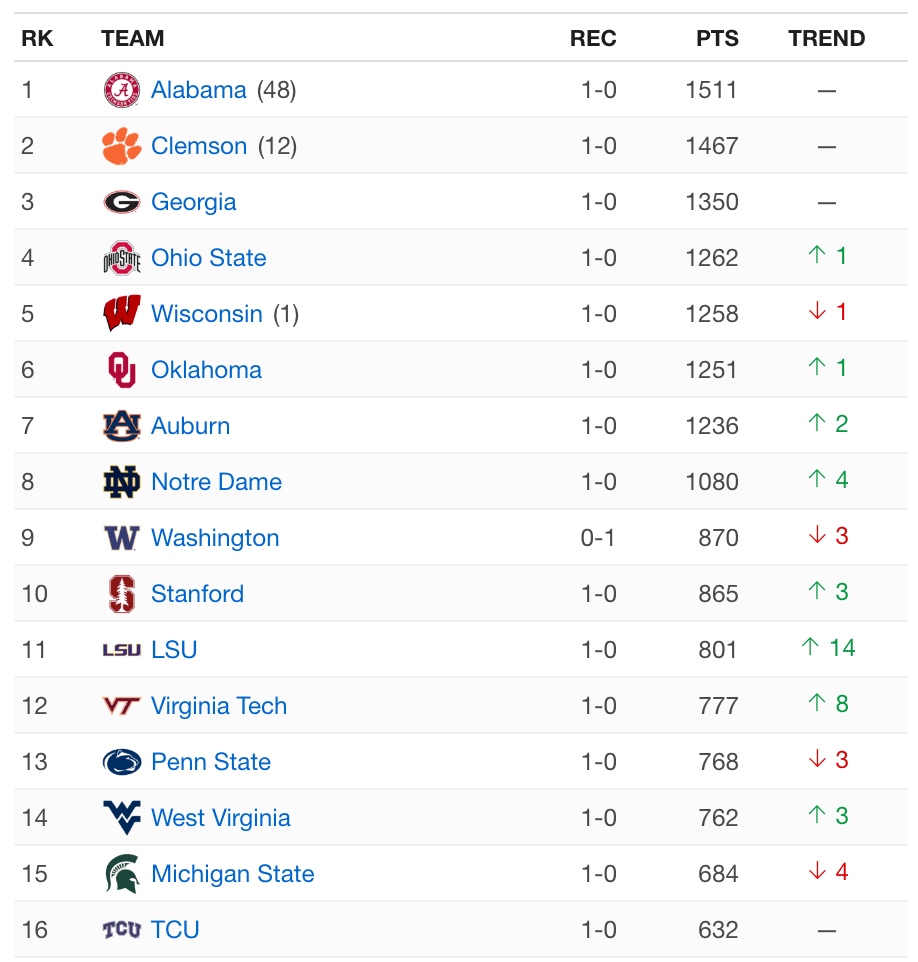Click the Clemson tiger paw logo
Viewport: 918px width, 962px height.
coord(122,146)
